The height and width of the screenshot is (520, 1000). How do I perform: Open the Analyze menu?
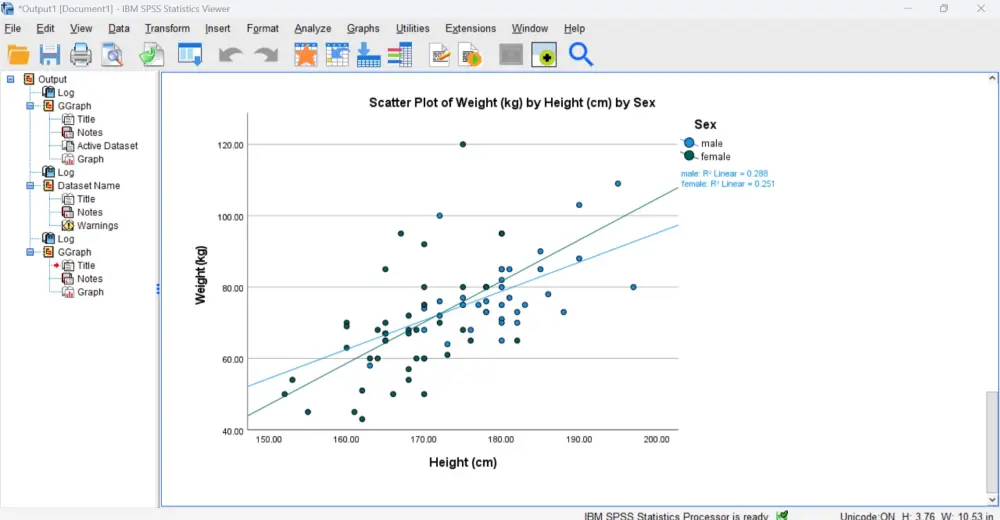click(312, 29)
